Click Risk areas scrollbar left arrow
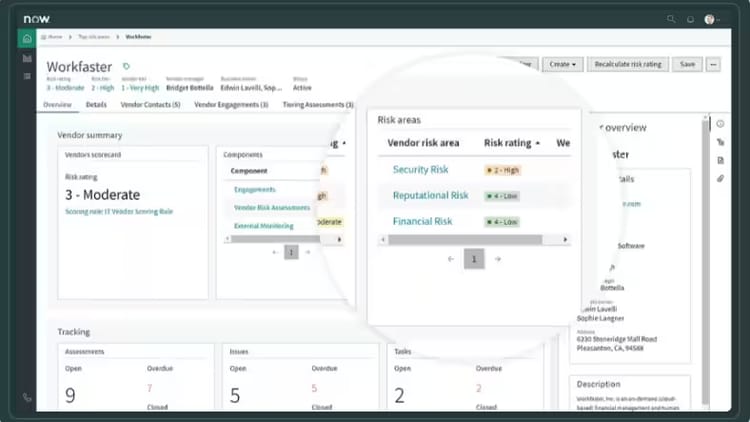The width and height of the screenshot is (750, 422). 383,239
